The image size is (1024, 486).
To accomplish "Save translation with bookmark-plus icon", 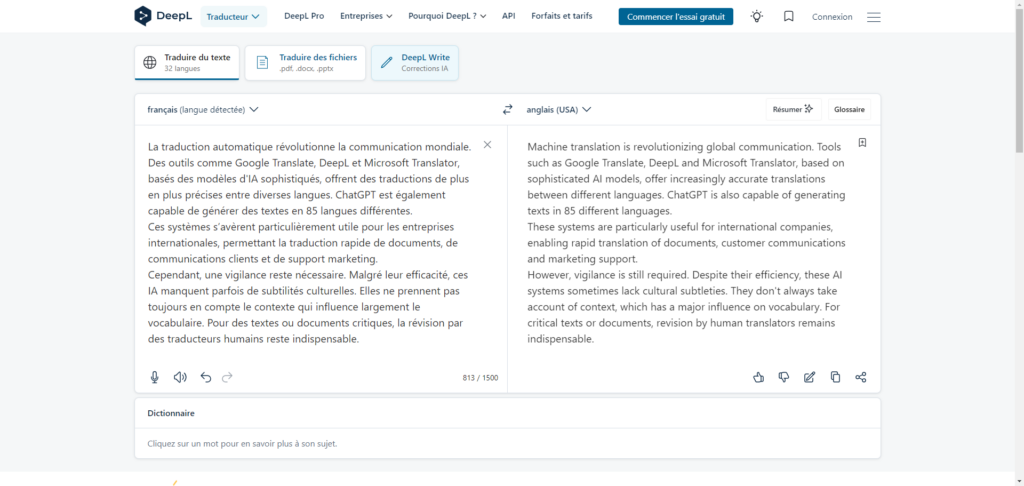I will pos(862,143).
